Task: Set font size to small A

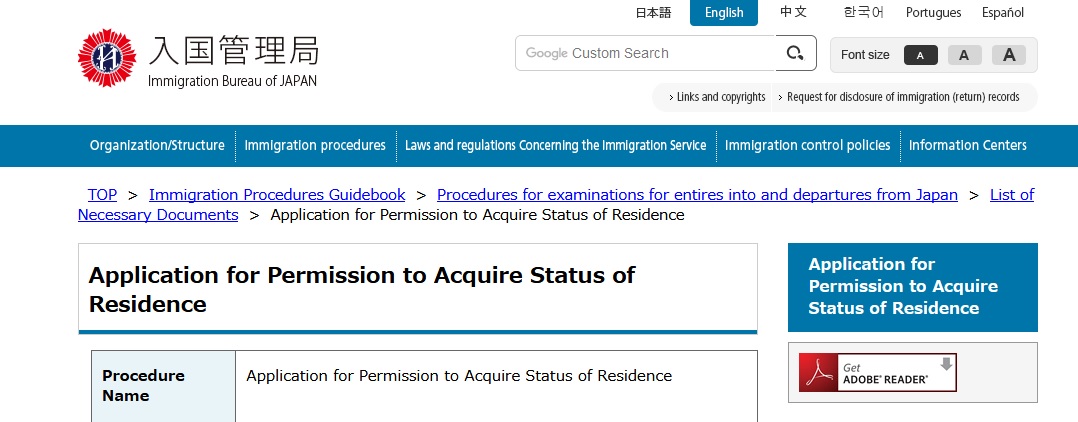Action: [x=920, y=55]
